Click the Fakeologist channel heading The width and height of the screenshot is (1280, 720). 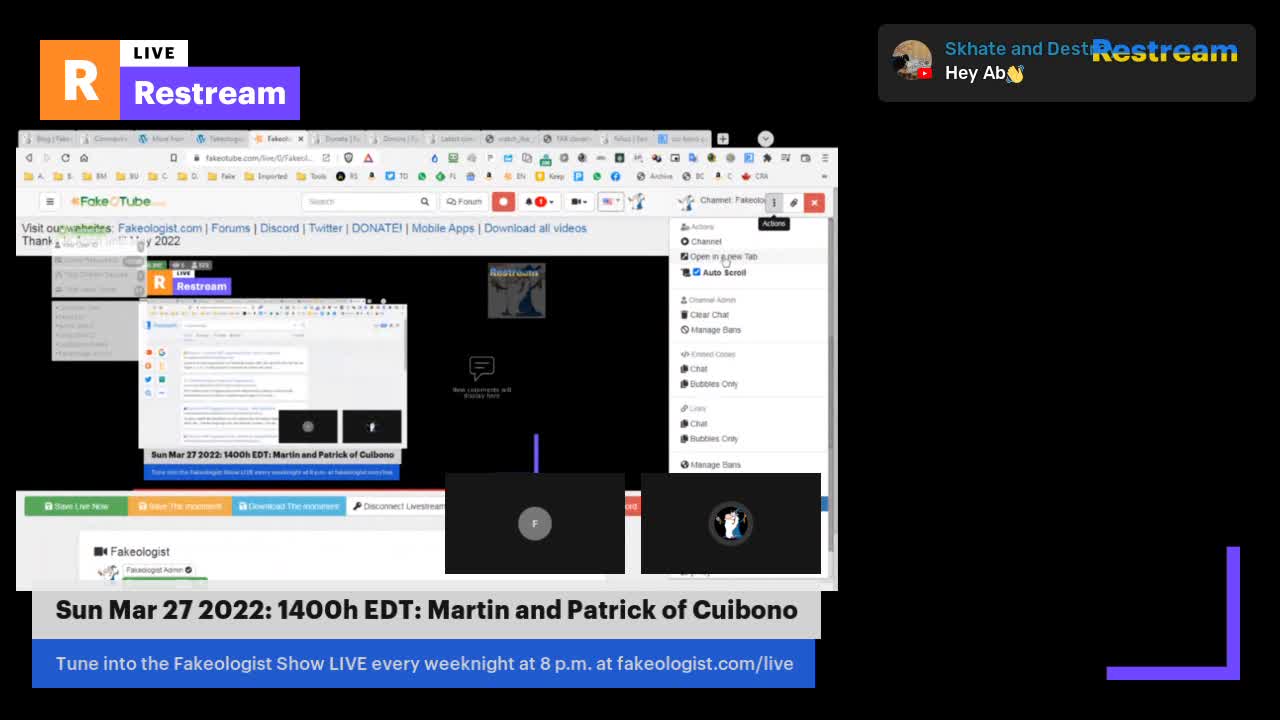[x=132, y=552]
